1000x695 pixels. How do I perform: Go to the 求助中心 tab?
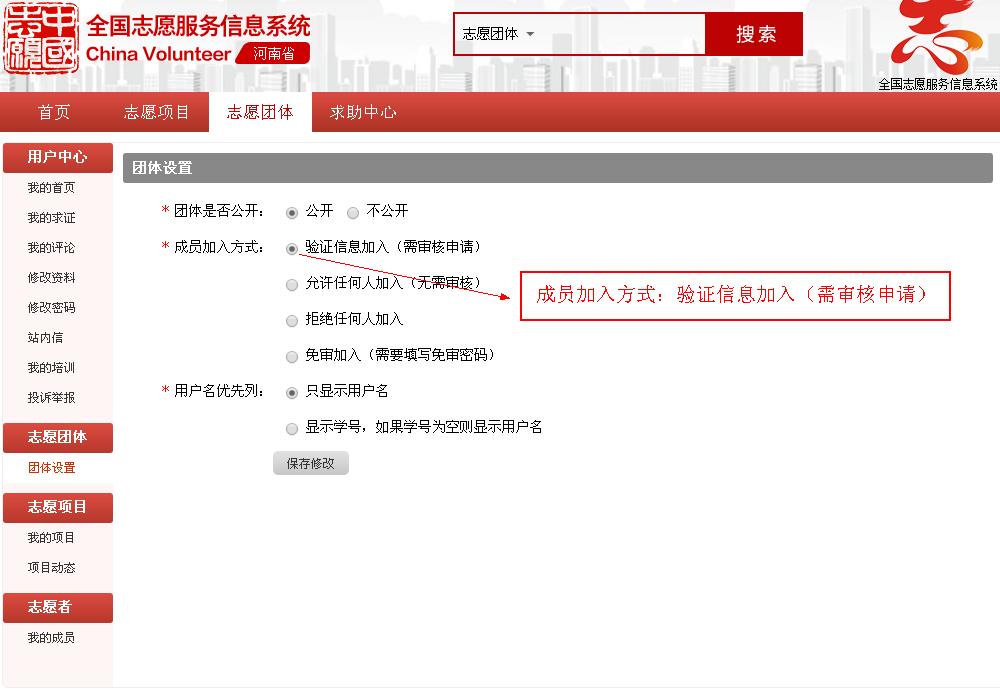[363, 112]
